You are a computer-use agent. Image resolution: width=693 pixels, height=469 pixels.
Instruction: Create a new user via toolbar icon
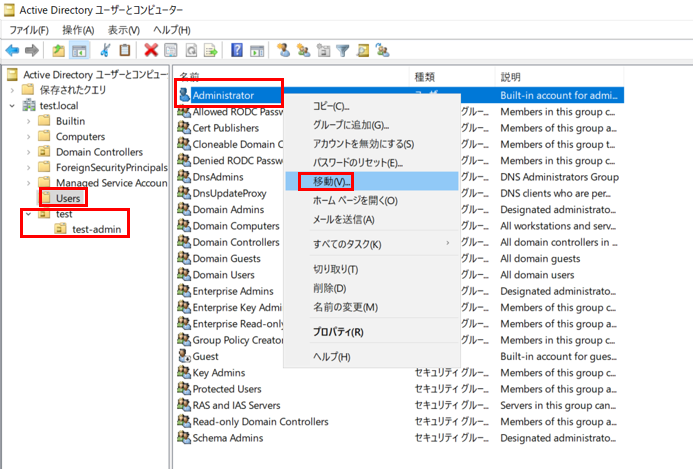tap(284, 50)
